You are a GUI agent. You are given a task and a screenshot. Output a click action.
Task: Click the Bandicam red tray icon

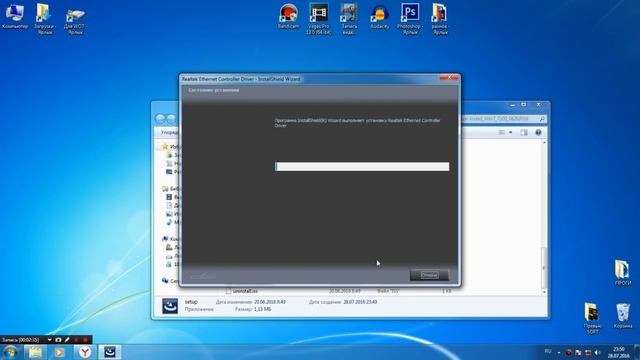[x=569, y=352]
